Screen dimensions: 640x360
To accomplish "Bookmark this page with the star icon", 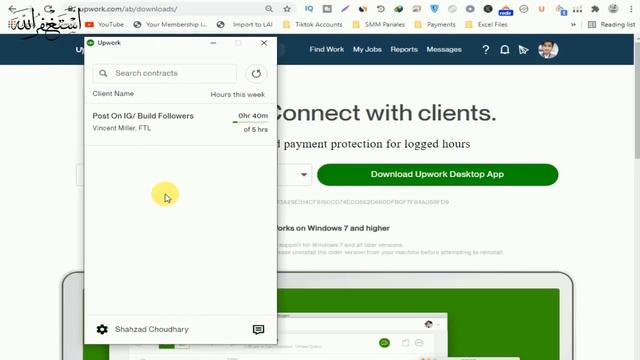I will (287, 9).
